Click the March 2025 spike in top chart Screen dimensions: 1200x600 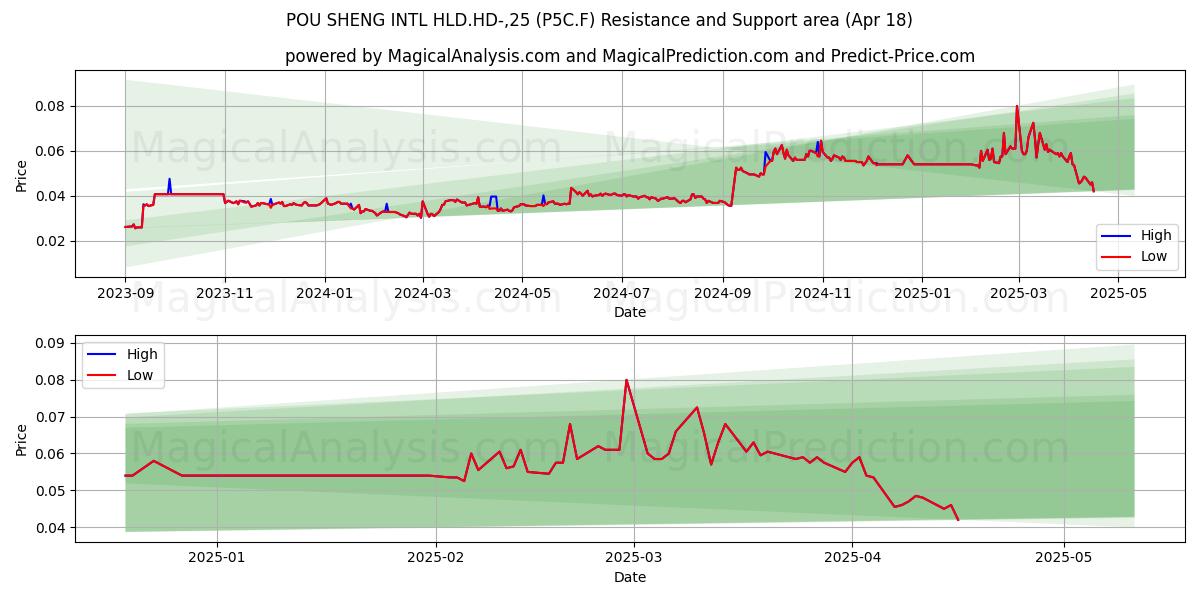[x=1017, y=107]
